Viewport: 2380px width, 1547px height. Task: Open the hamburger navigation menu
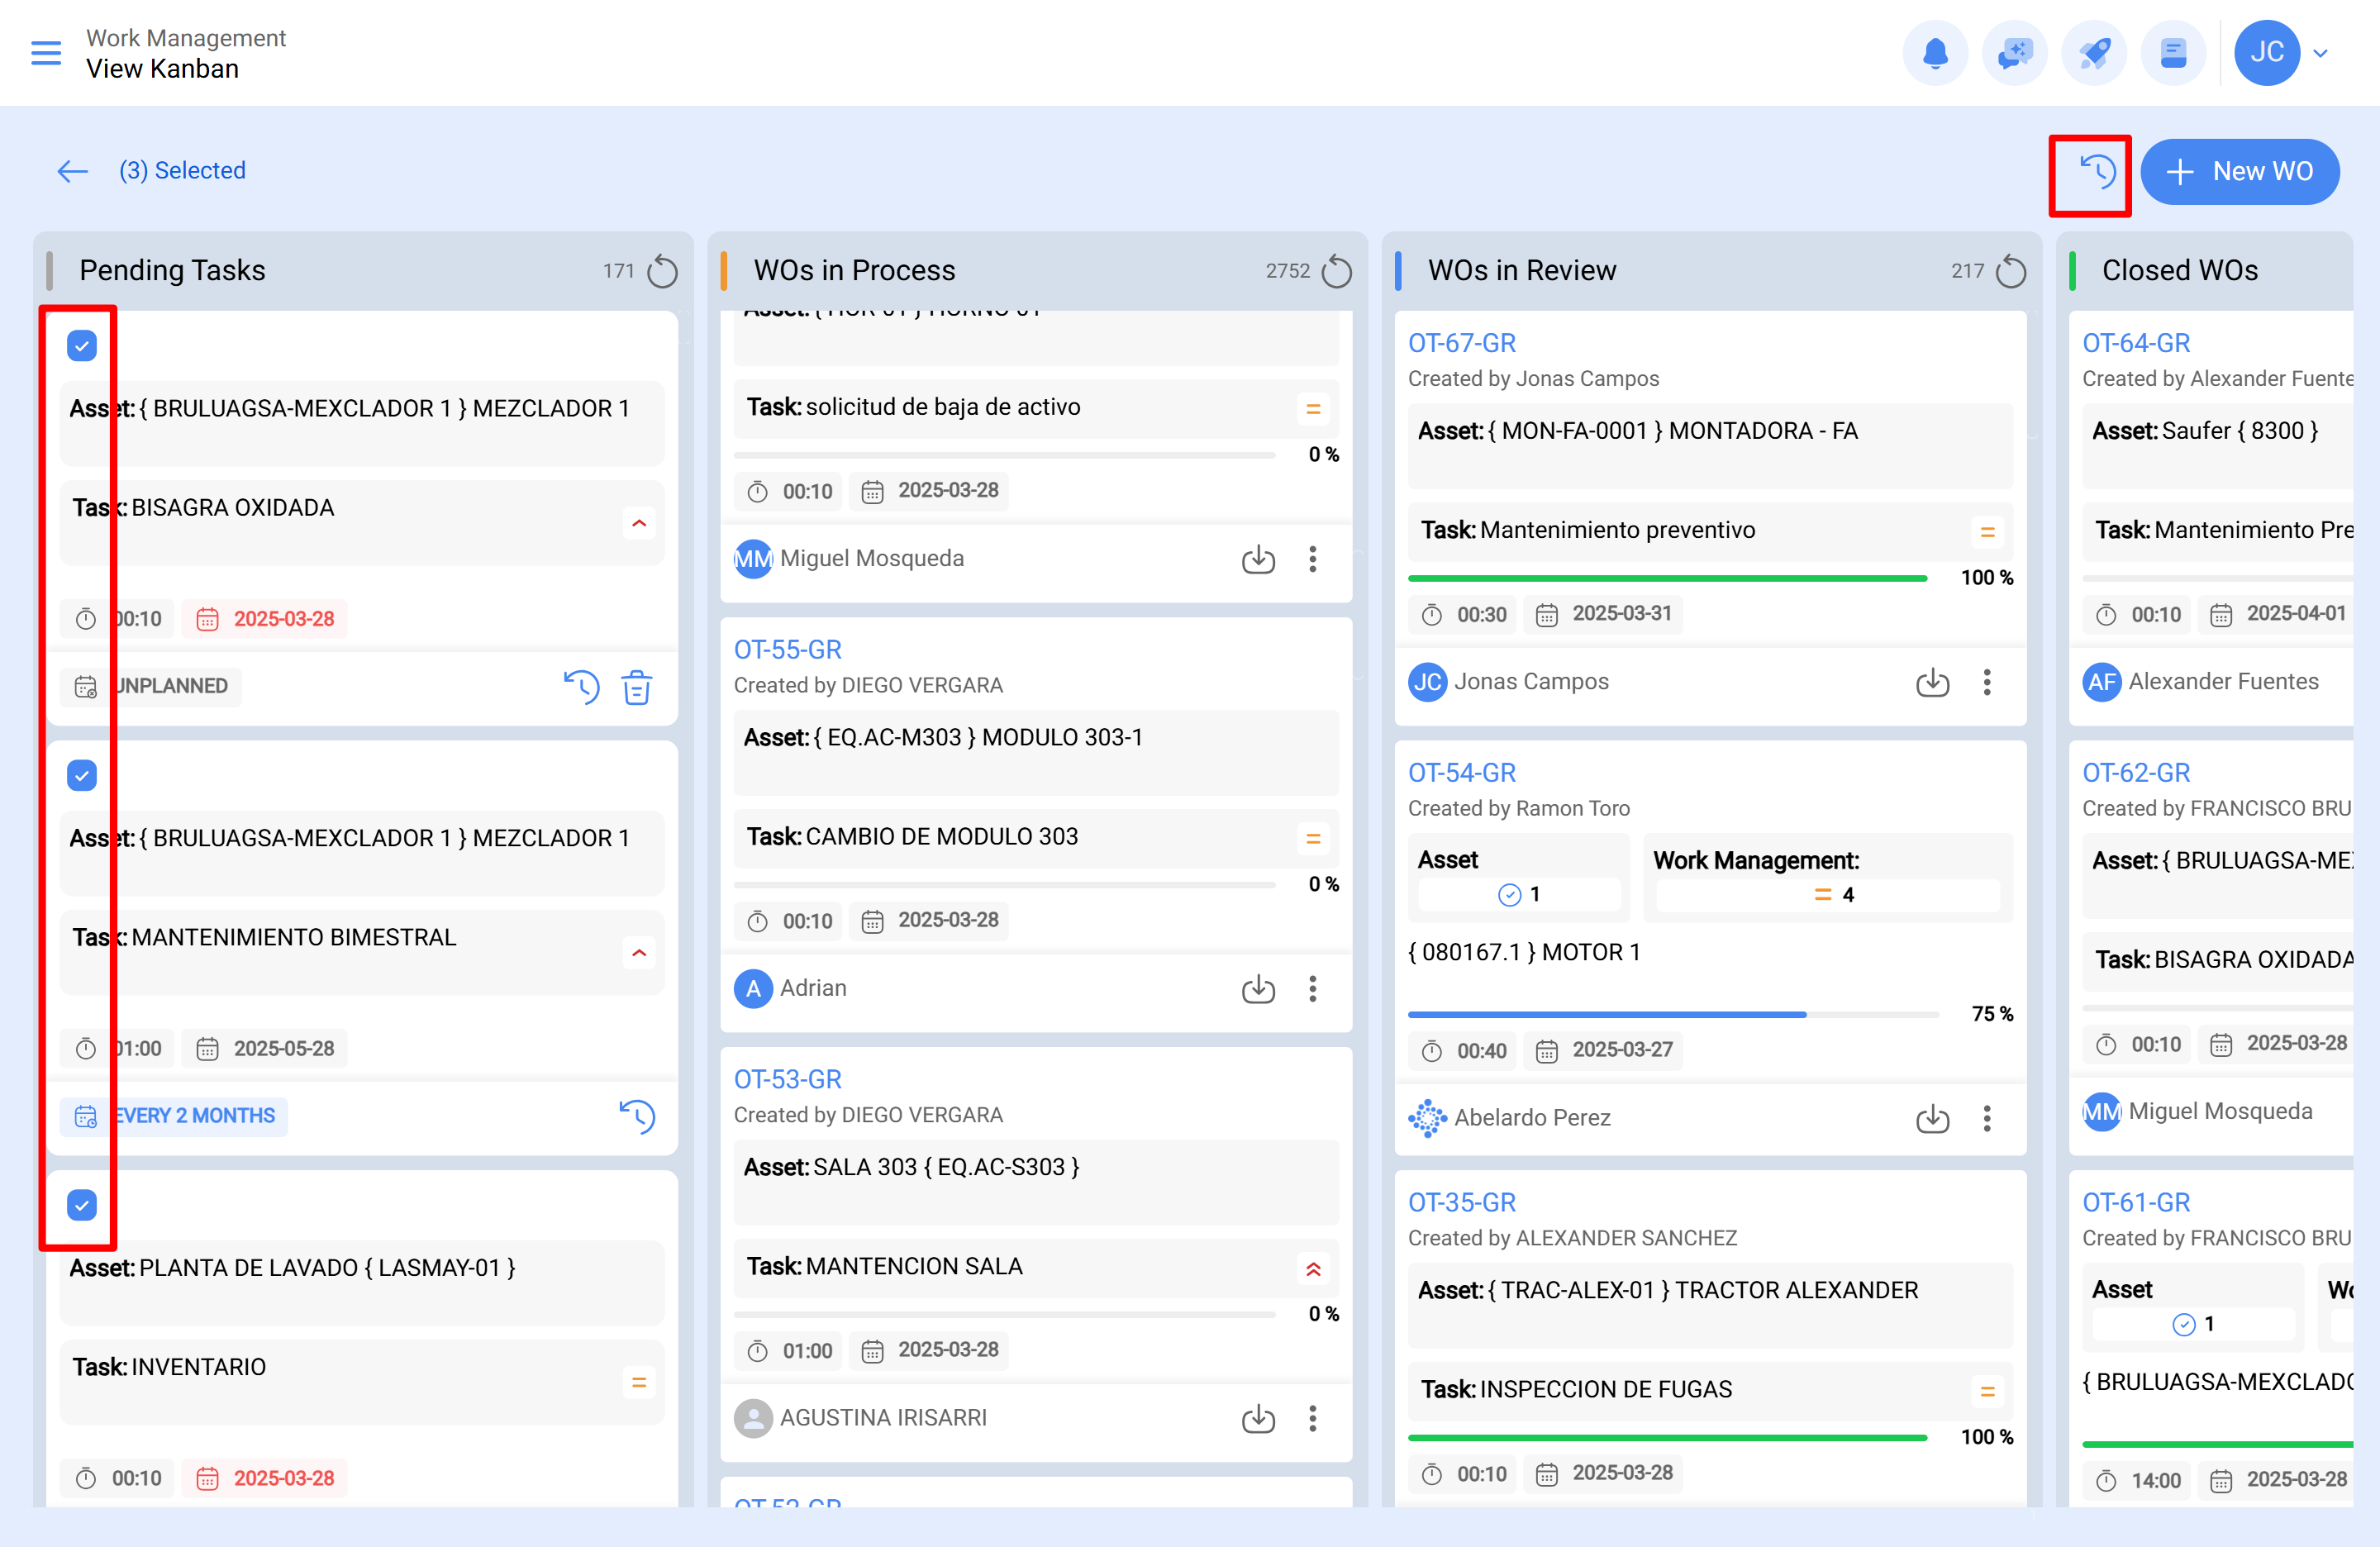click(46, 53)
